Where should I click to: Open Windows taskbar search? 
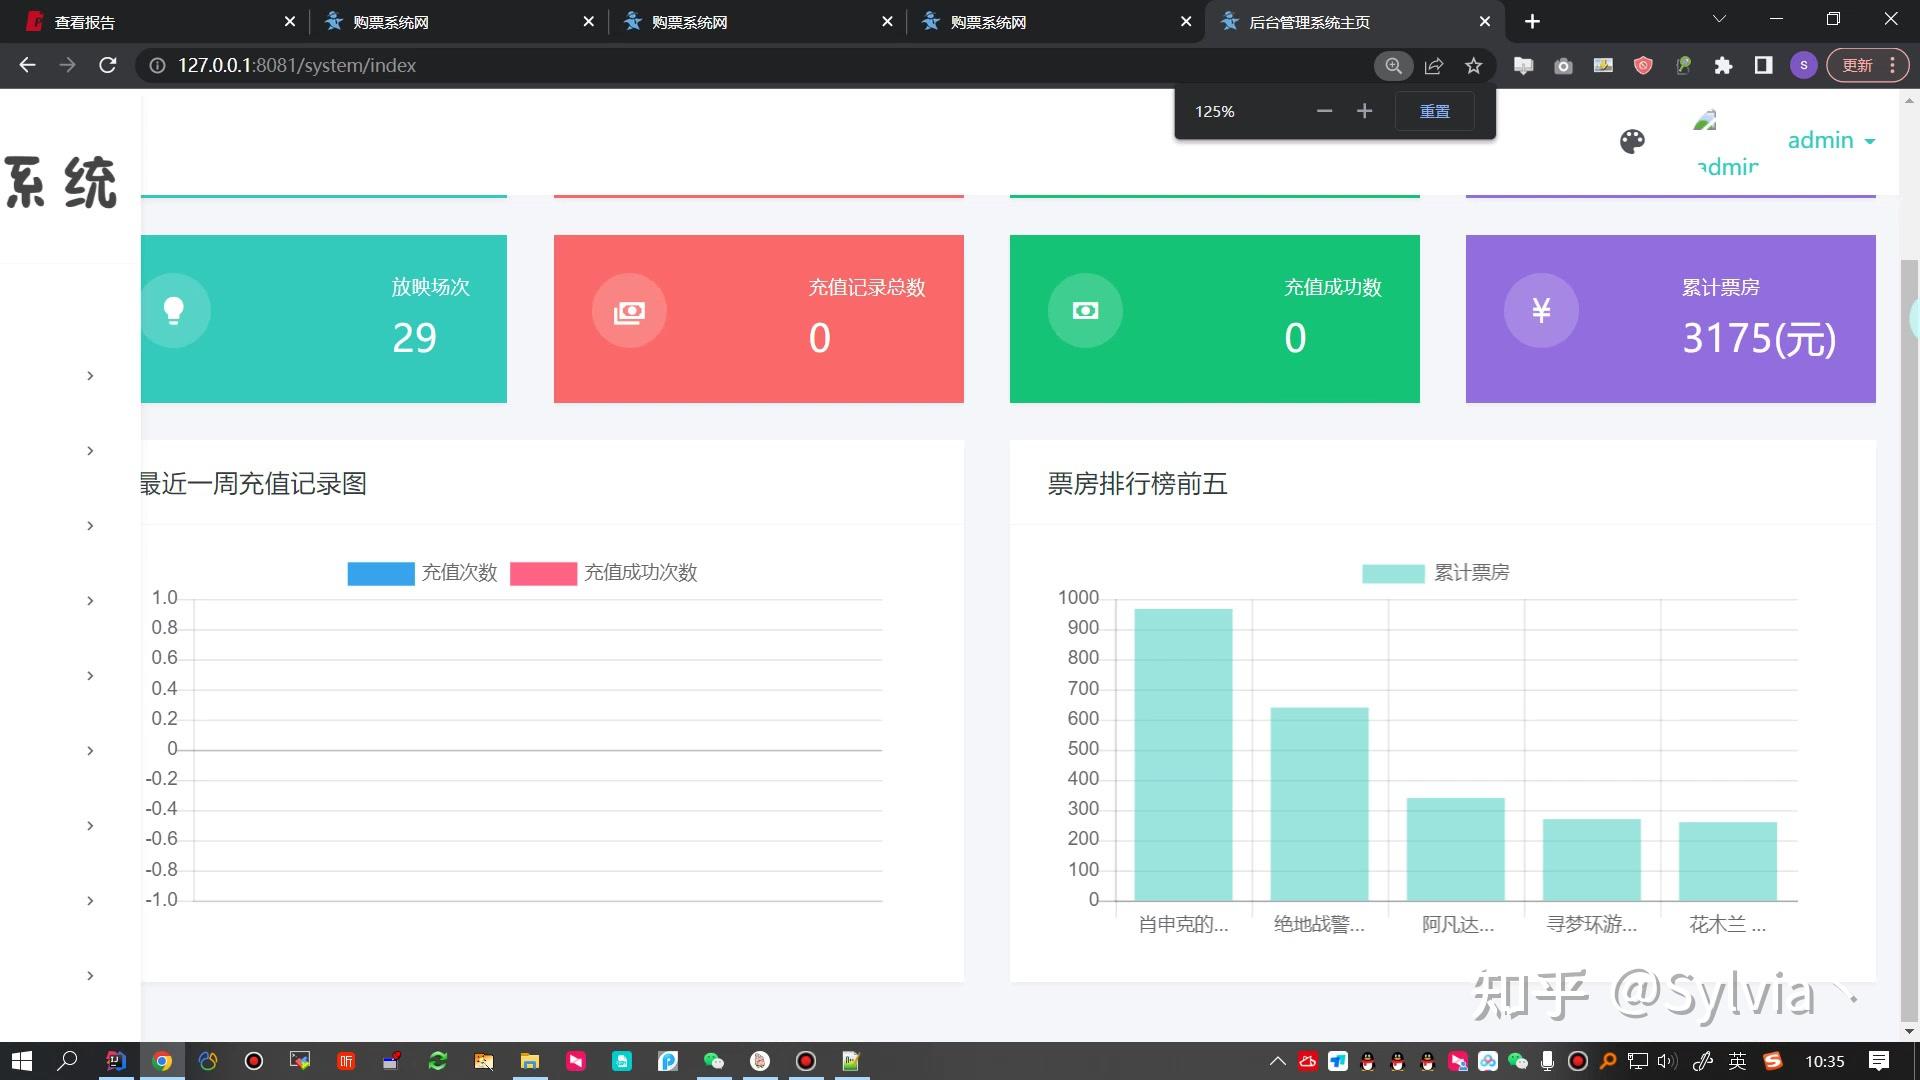tap(67, 1061)
